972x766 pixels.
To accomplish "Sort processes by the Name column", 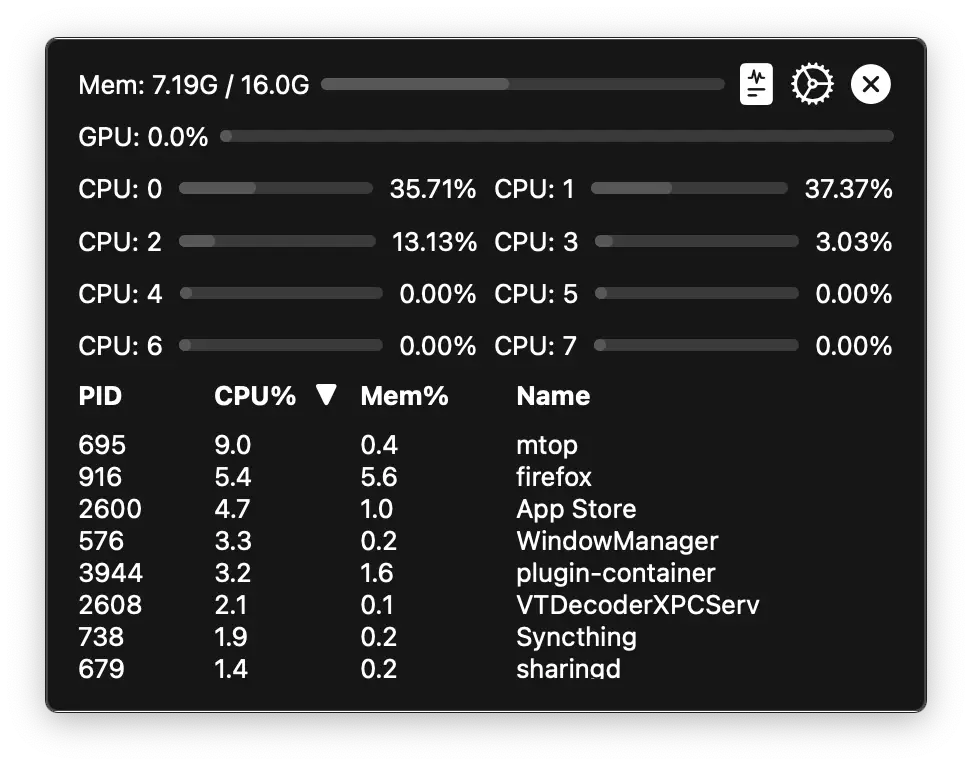I will pos(553,396).
